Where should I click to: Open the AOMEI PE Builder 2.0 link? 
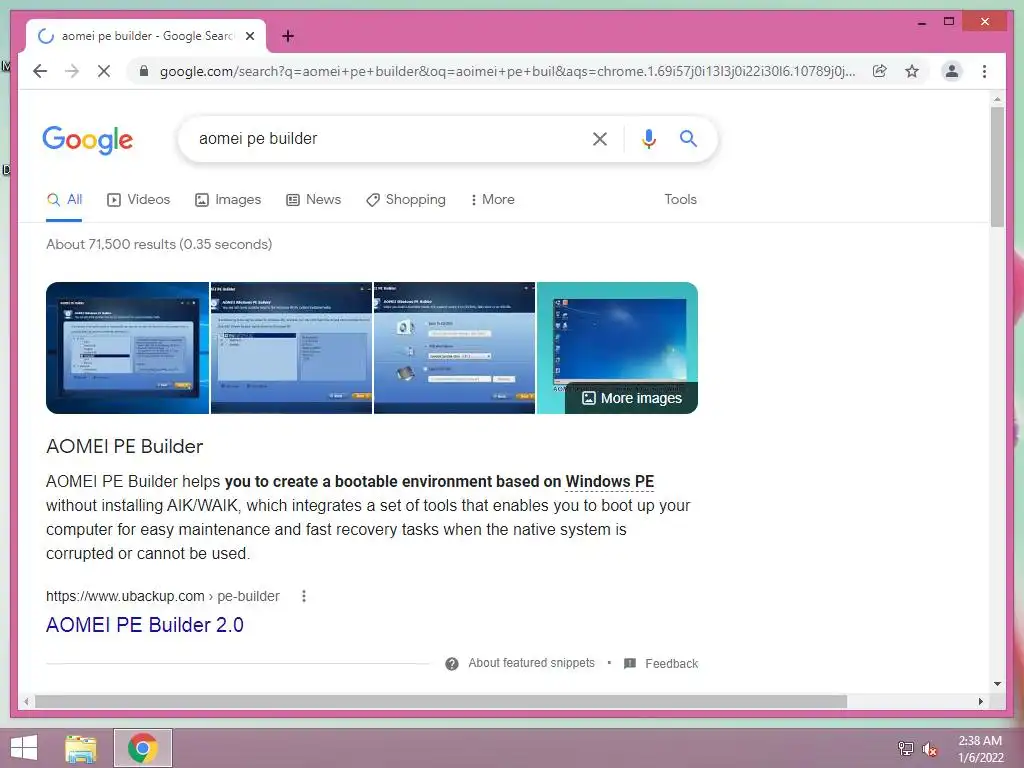click(x=144, y=625)
